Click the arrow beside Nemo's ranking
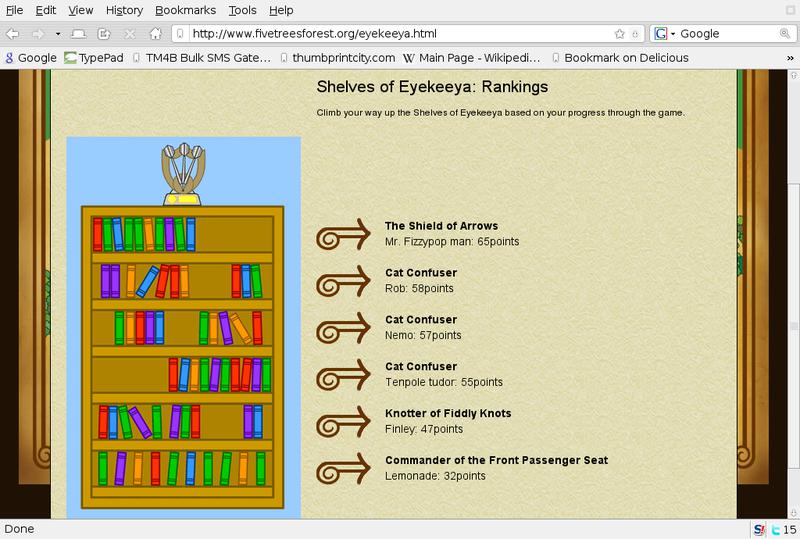The image size is (800, 539). tap(343, 328)
